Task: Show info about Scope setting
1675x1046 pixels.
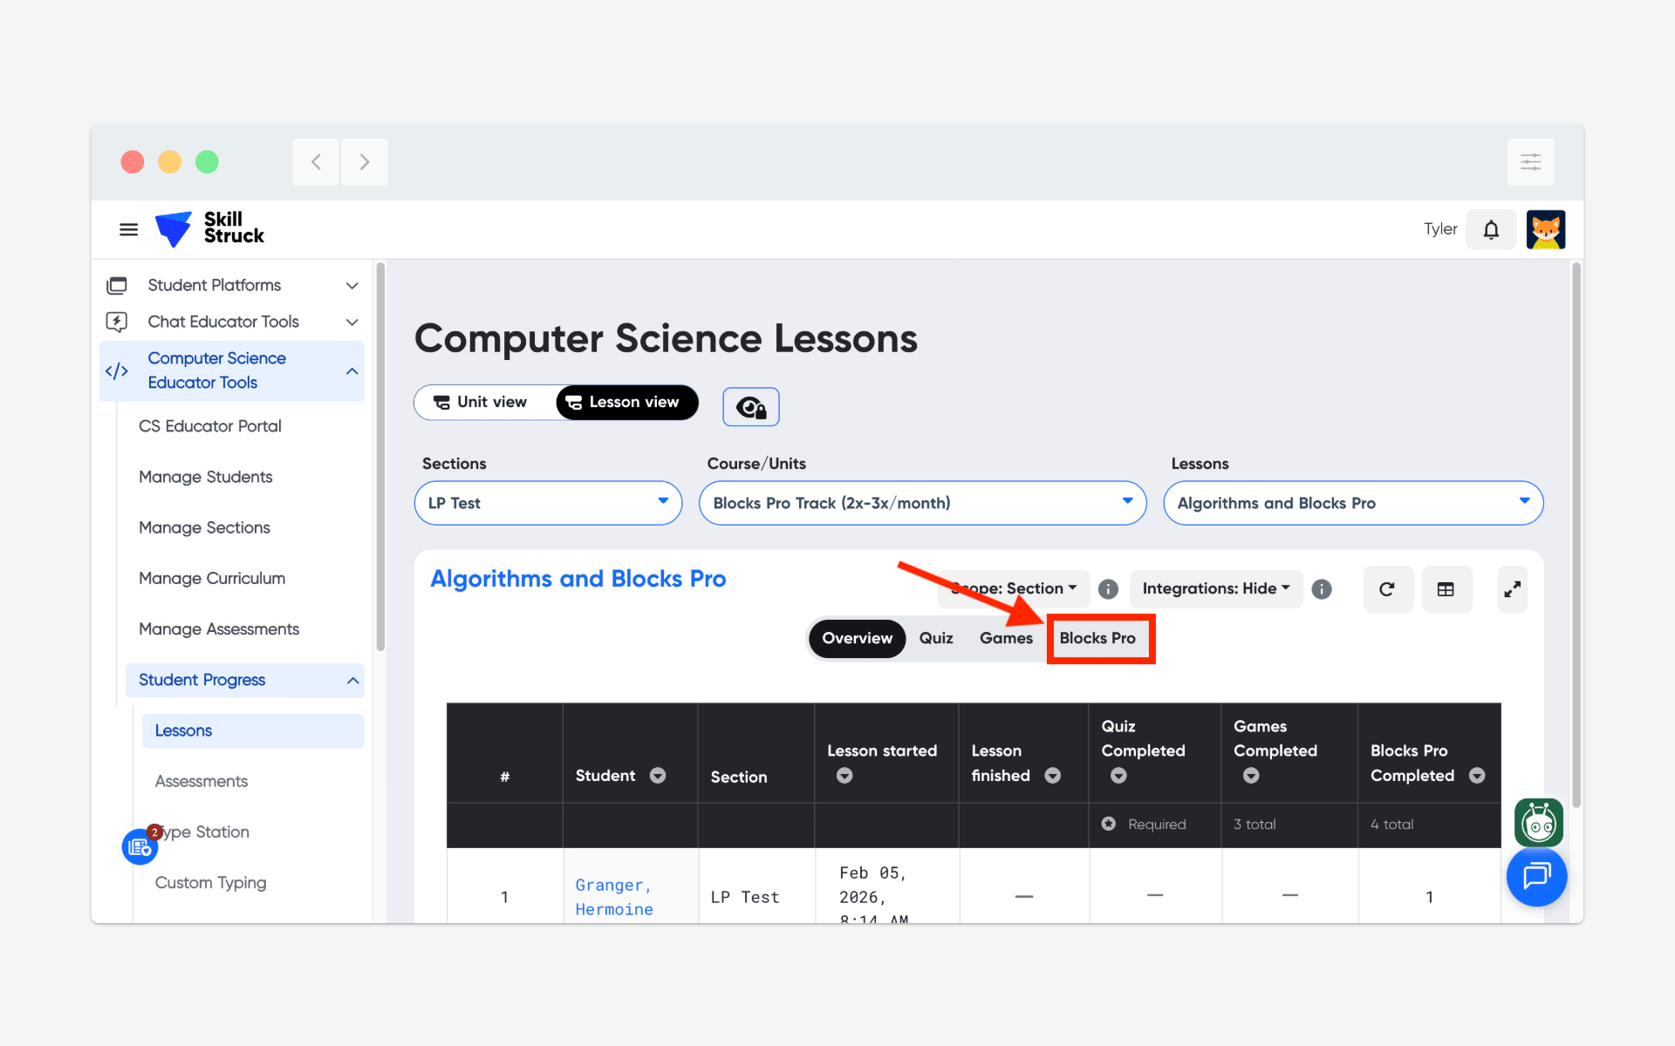Action: pos(1108,589)
